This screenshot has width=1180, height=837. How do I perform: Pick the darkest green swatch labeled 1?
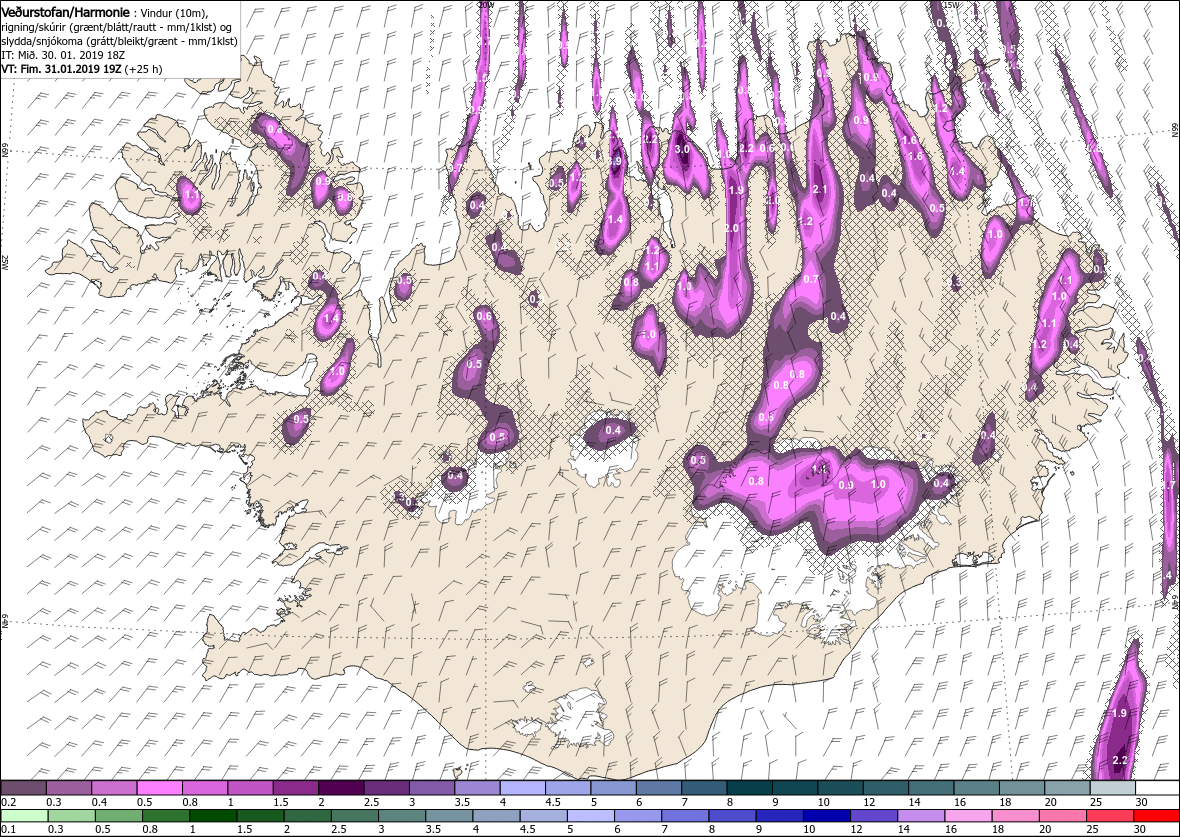[x=214, y=816]
